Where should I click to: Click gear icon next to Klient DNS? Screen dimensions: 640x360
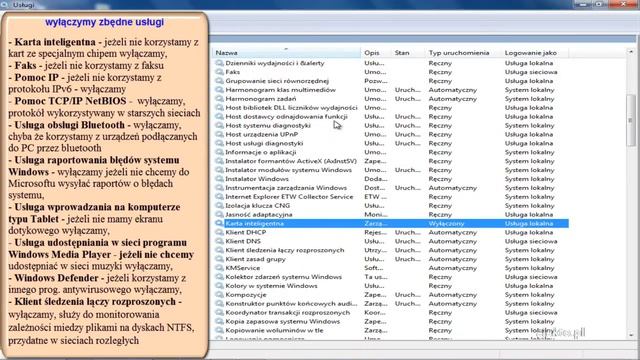click(219, 241)
